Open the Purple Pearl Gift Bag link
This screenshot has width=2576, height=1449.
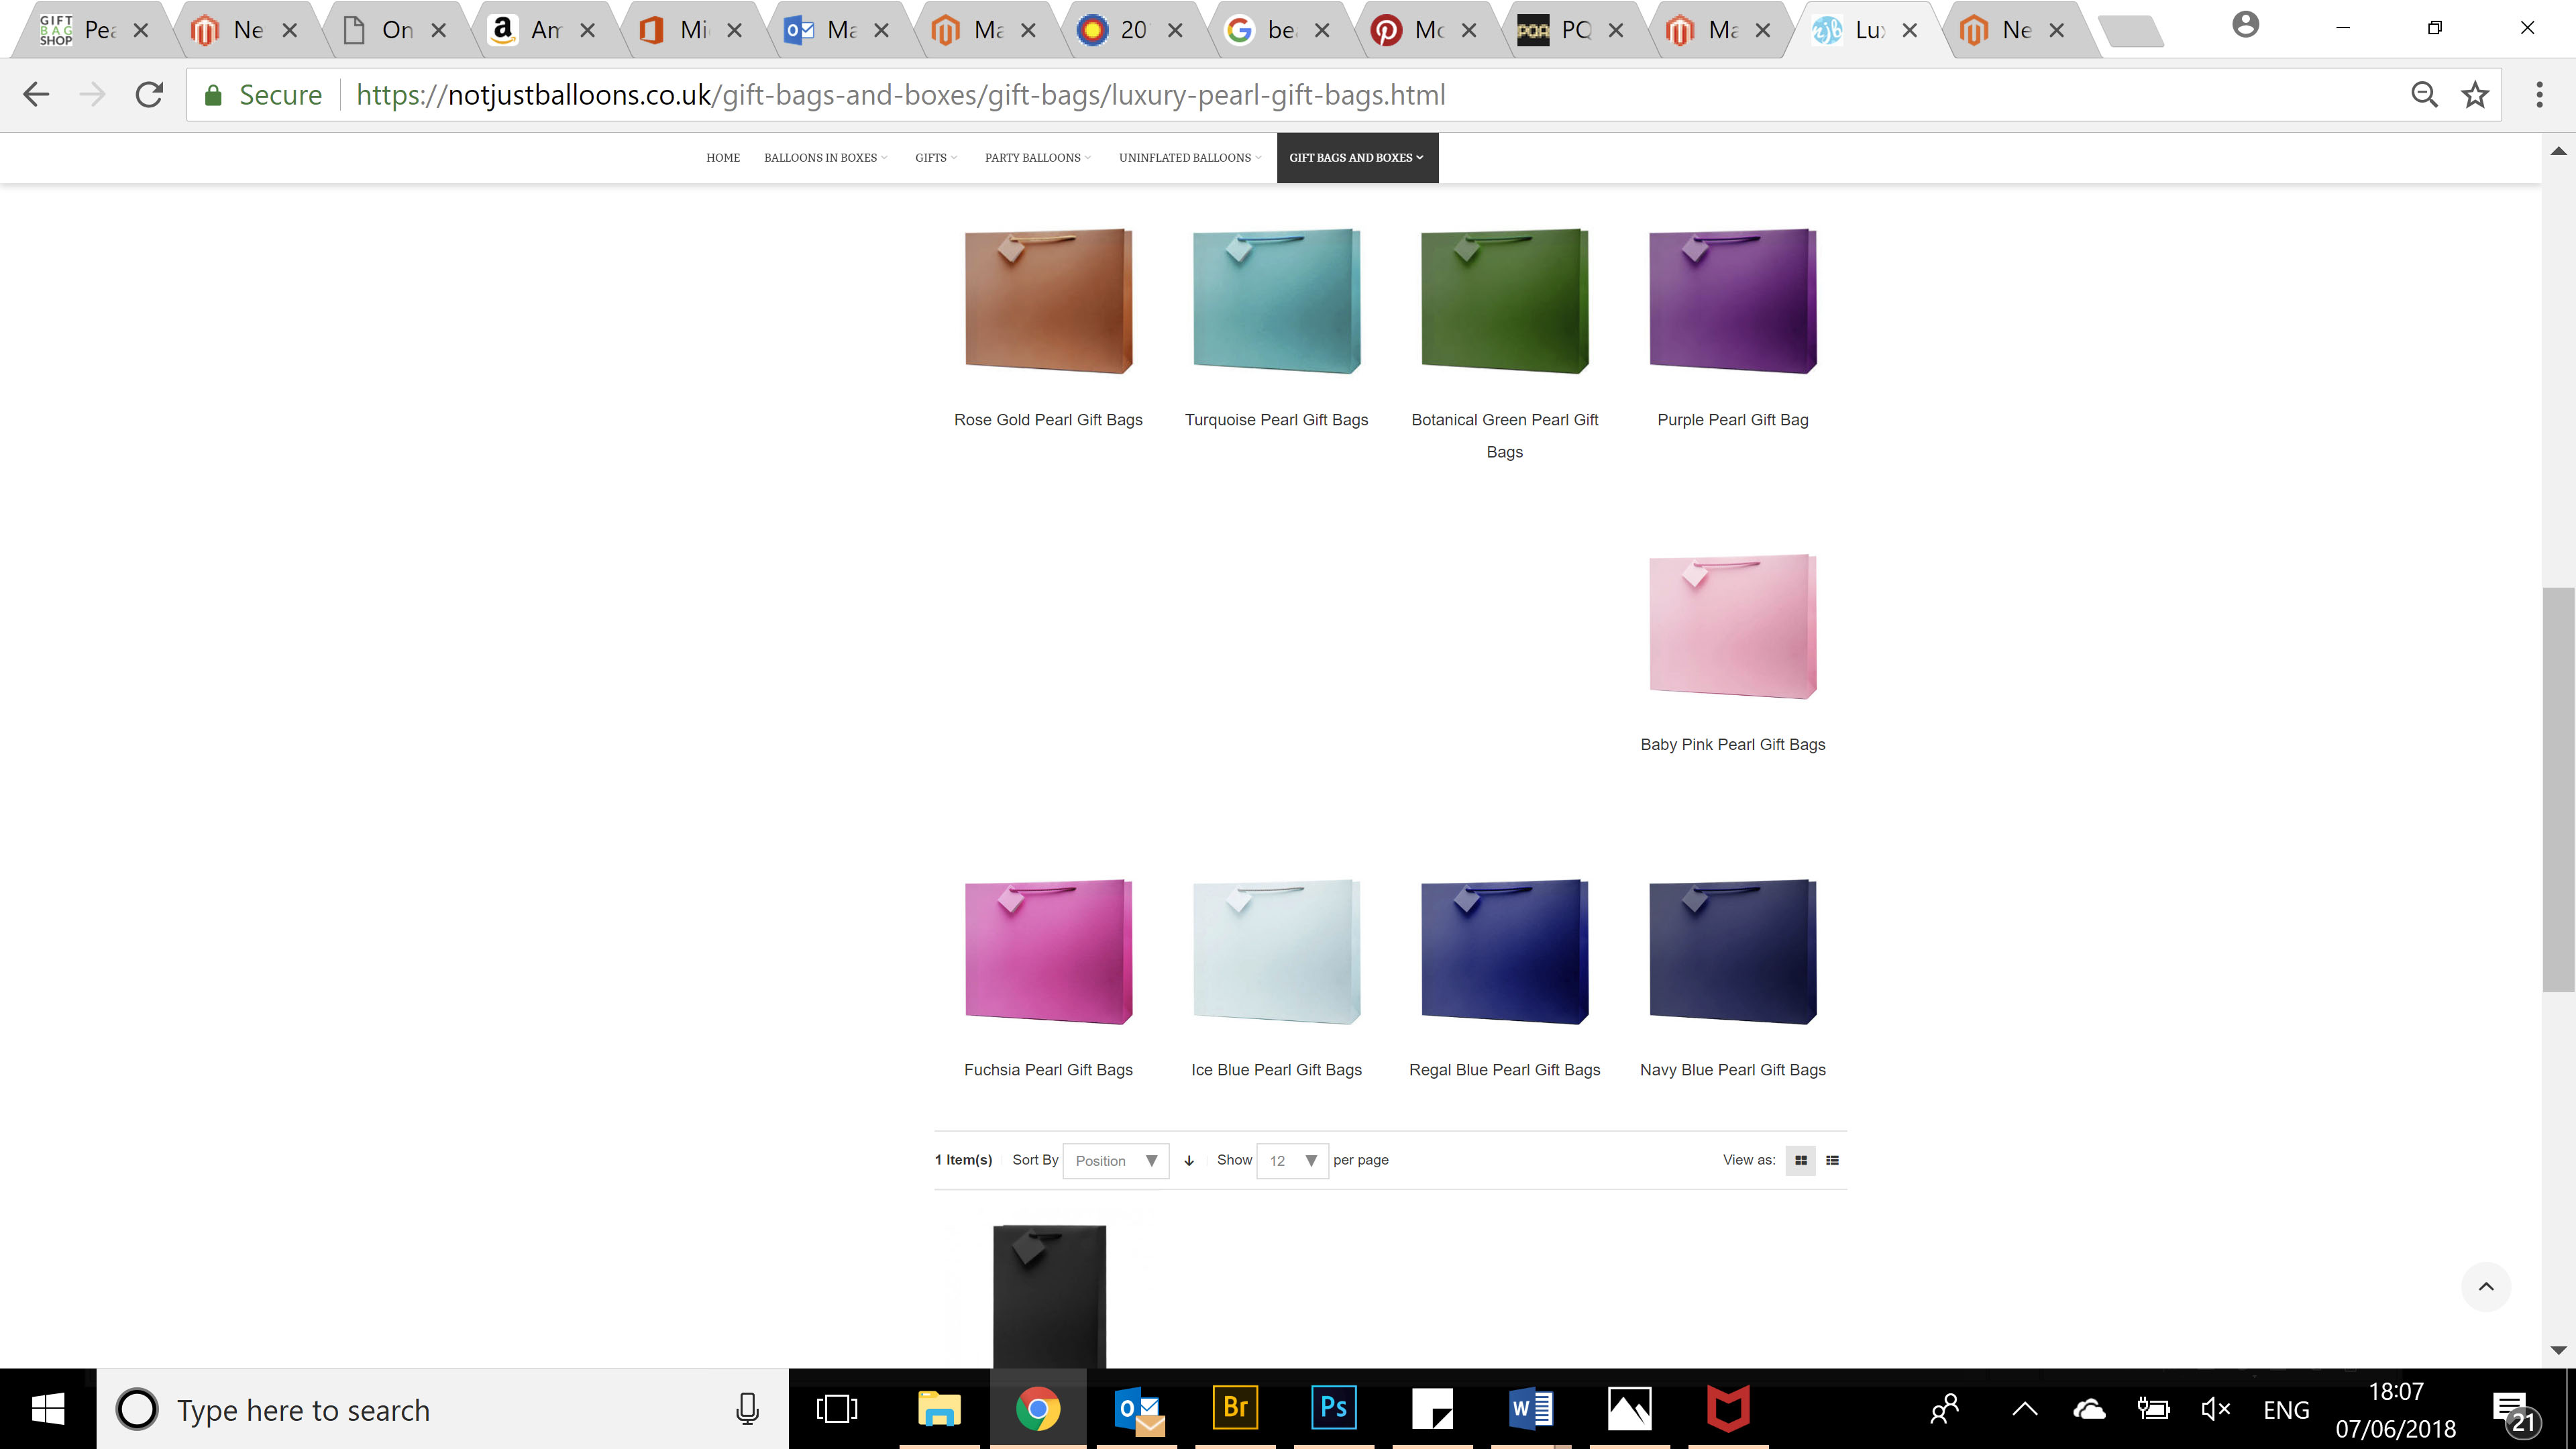(x=1732, y=420)
